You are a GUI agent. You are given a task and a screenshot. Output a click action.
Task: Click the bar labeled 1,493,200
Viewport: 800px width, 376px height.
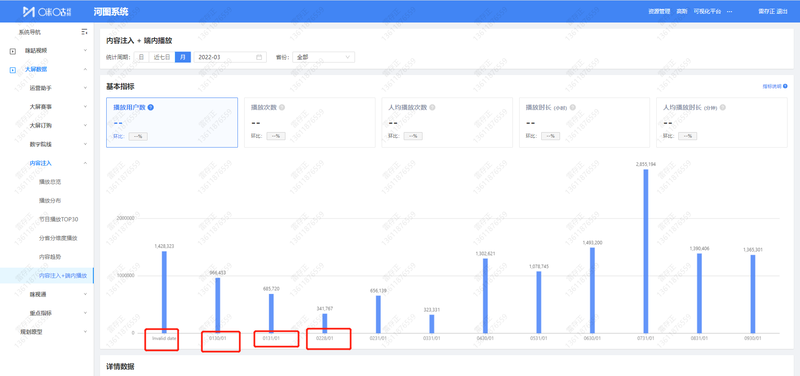[592, 290]
